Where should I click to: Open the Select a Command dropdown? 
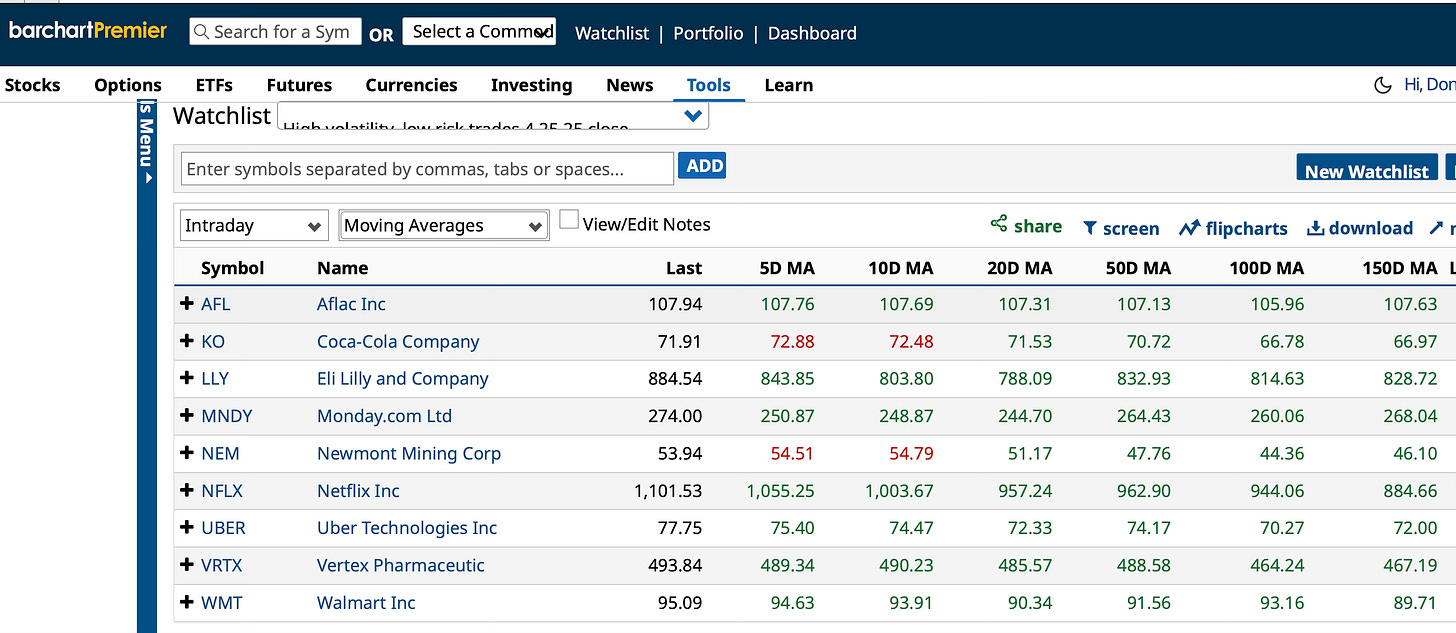click(x=479, y=31)
